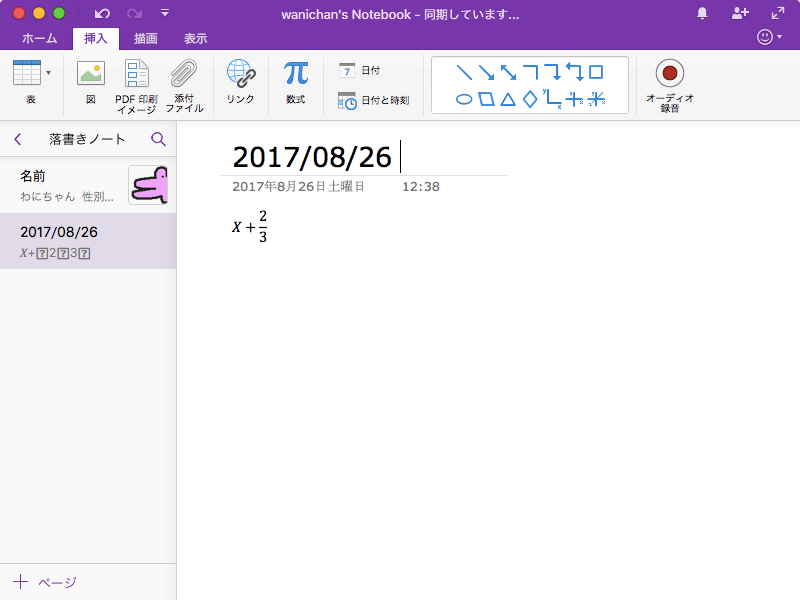This screenshot has height=600, width=800.
Task: Select the double-arrow elbow connector shape
Action: click(575, 72)
